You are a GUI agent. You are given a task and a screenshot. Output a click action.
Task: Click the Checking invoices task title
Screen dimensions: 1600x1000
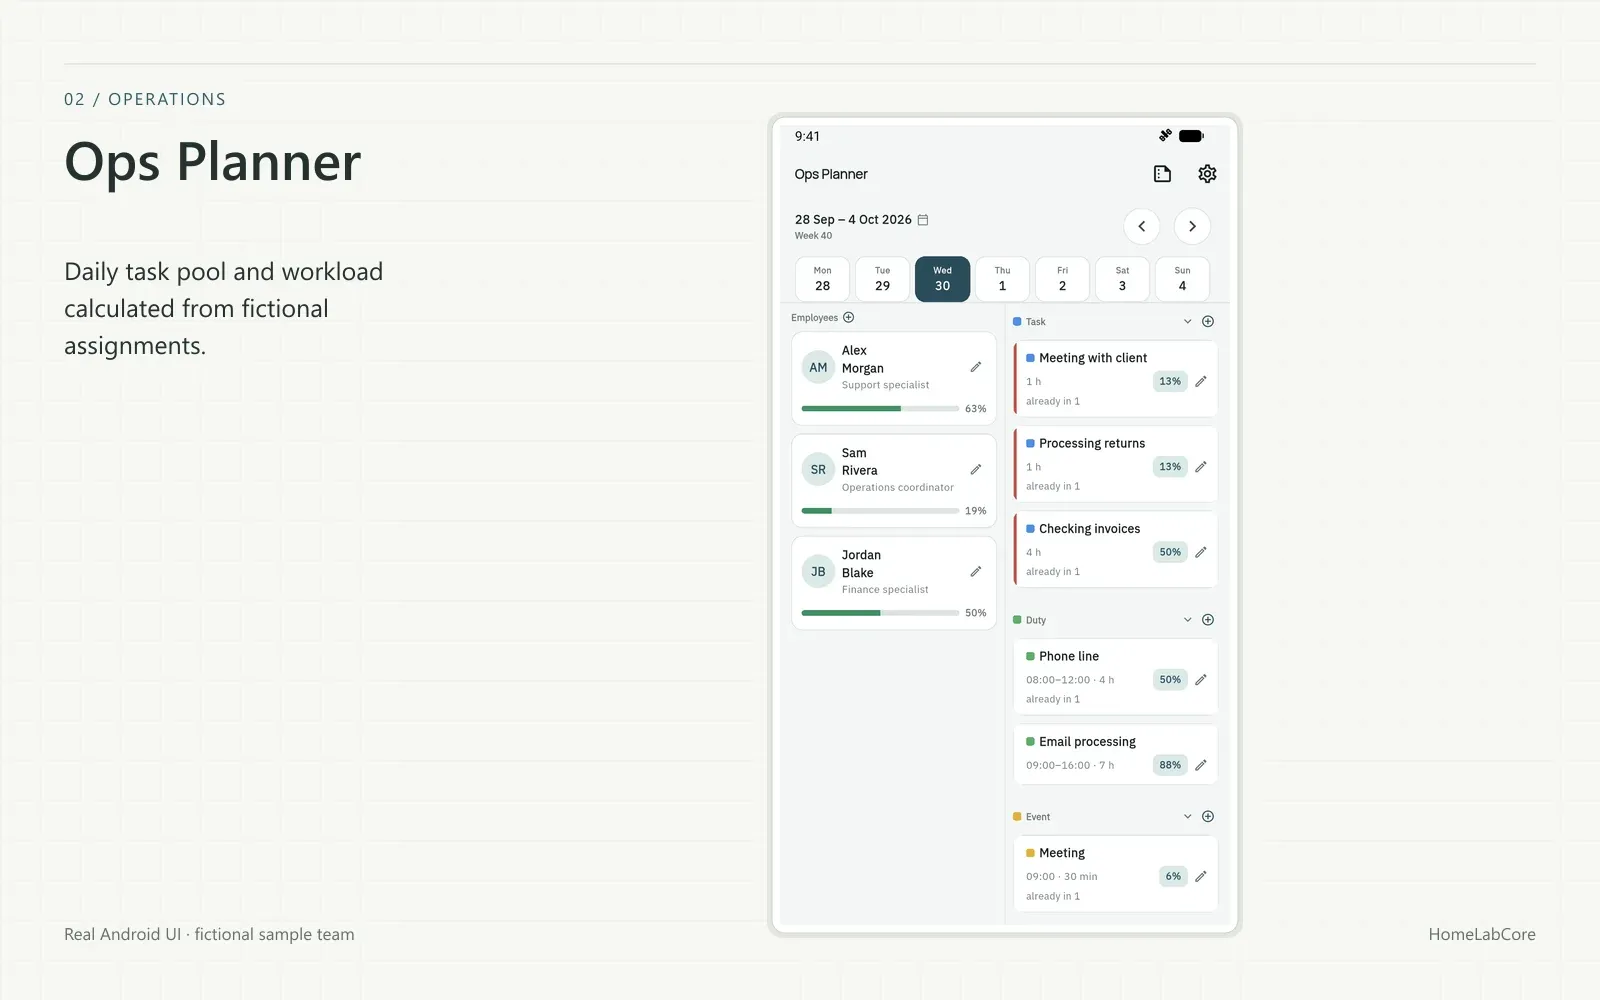[x=1089, y=529]
